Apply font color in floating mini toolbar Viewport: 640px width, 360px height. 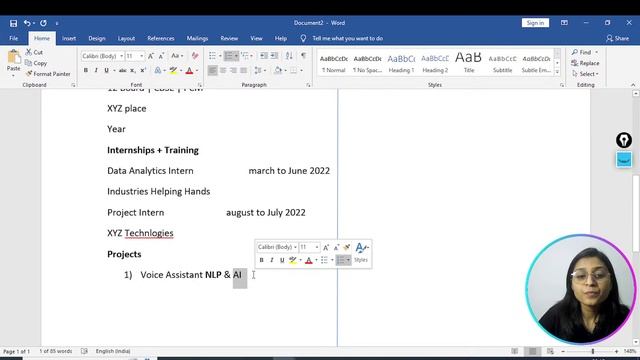point(309,260)
